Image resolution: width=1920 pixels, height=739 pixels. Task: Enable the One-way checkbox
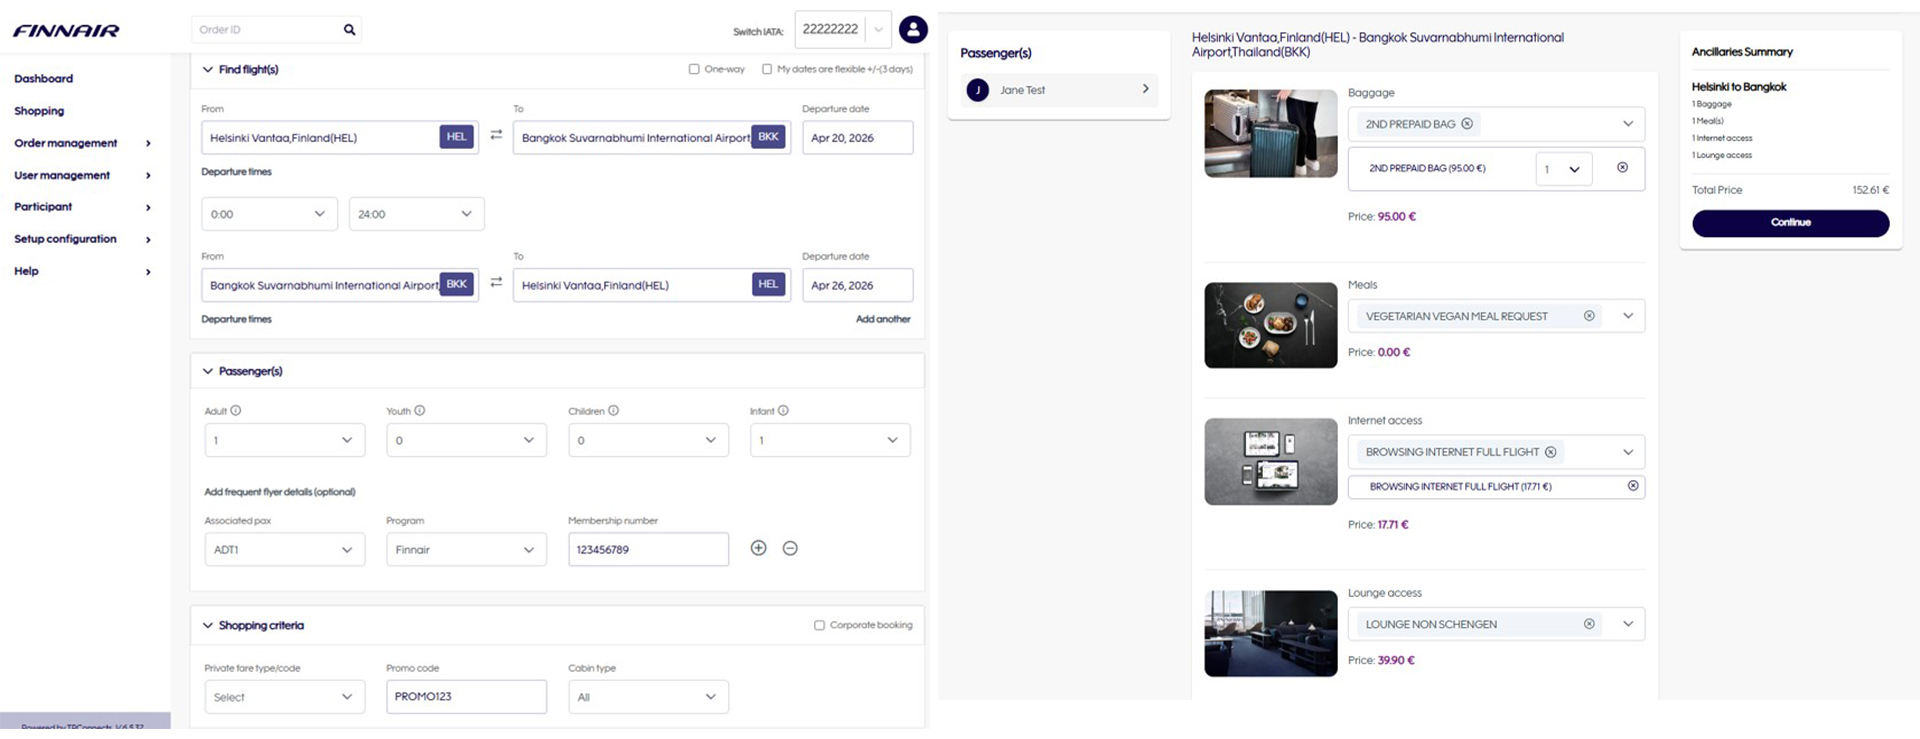pyautogui.click(x=694, y=69)
